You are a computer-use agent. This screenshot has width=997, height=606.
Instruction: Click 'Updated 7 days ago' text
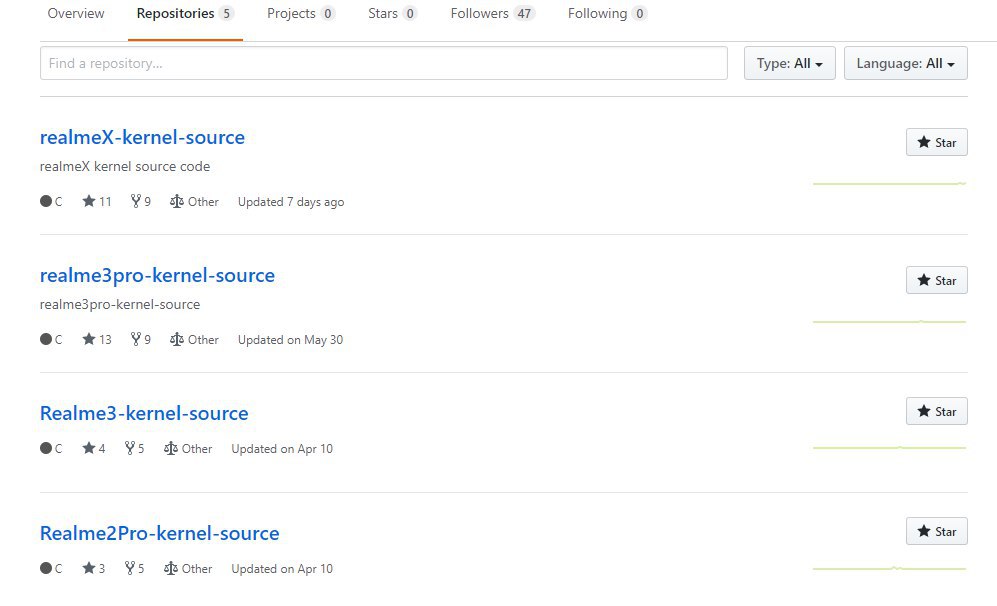pos(291,202)
